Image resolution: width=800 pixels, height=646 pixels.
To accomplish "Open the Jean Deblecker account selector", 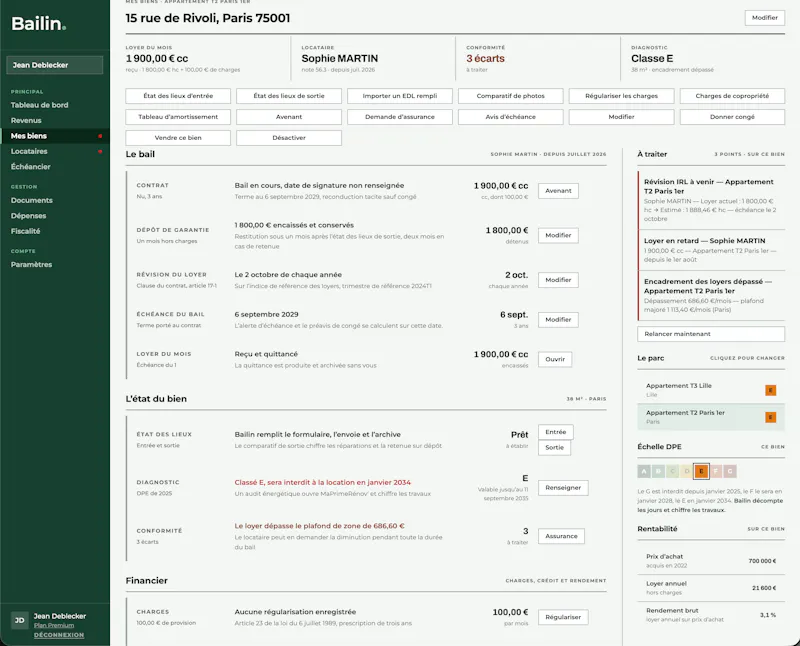I will tap(55, 65).
